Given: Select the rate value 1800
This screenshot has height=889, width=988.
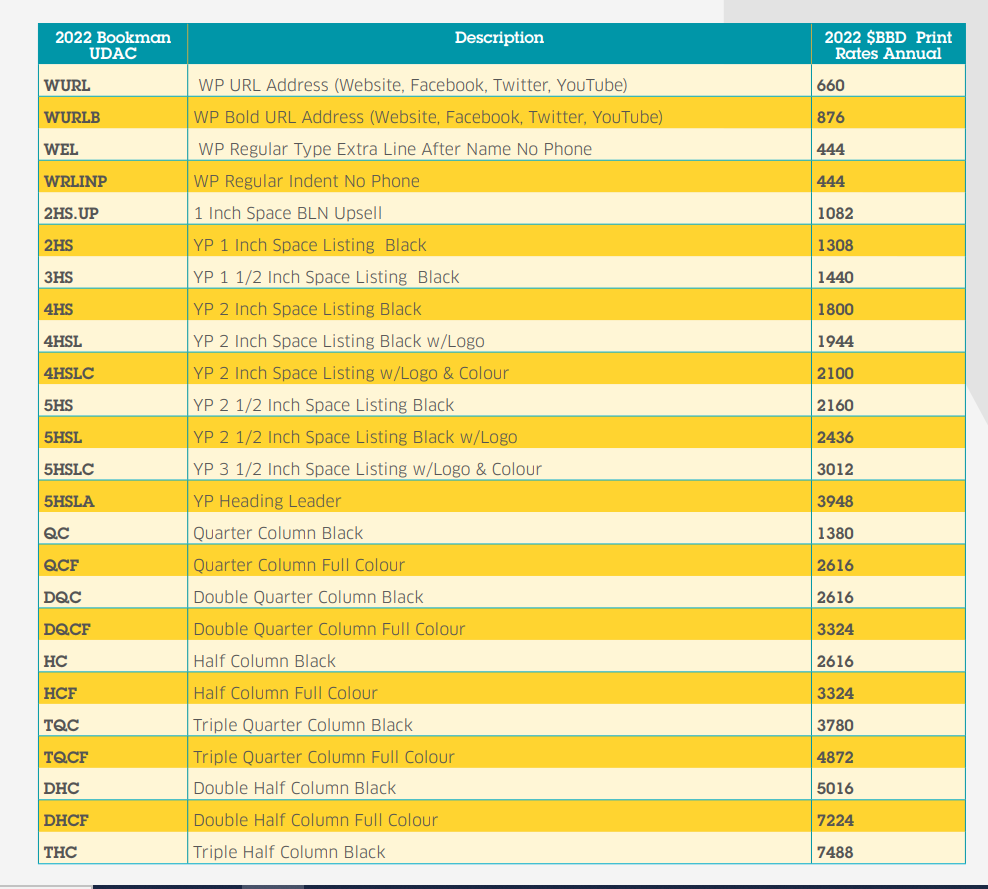Looking at the screenshot, I should pyautogui.click(x=835, y=309).
